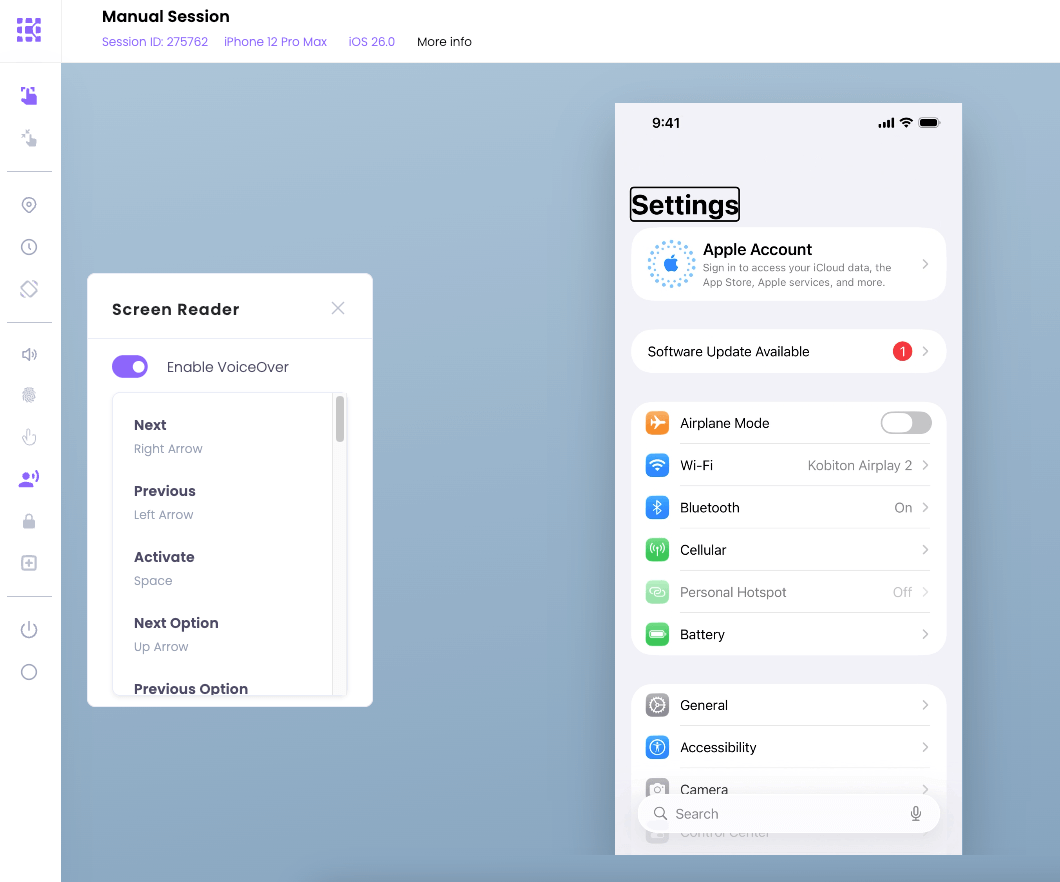Select the multi-touch gesture tool
Viewport: 1060px width, 882px height.
pyautogui.click(x=29, y=138)
